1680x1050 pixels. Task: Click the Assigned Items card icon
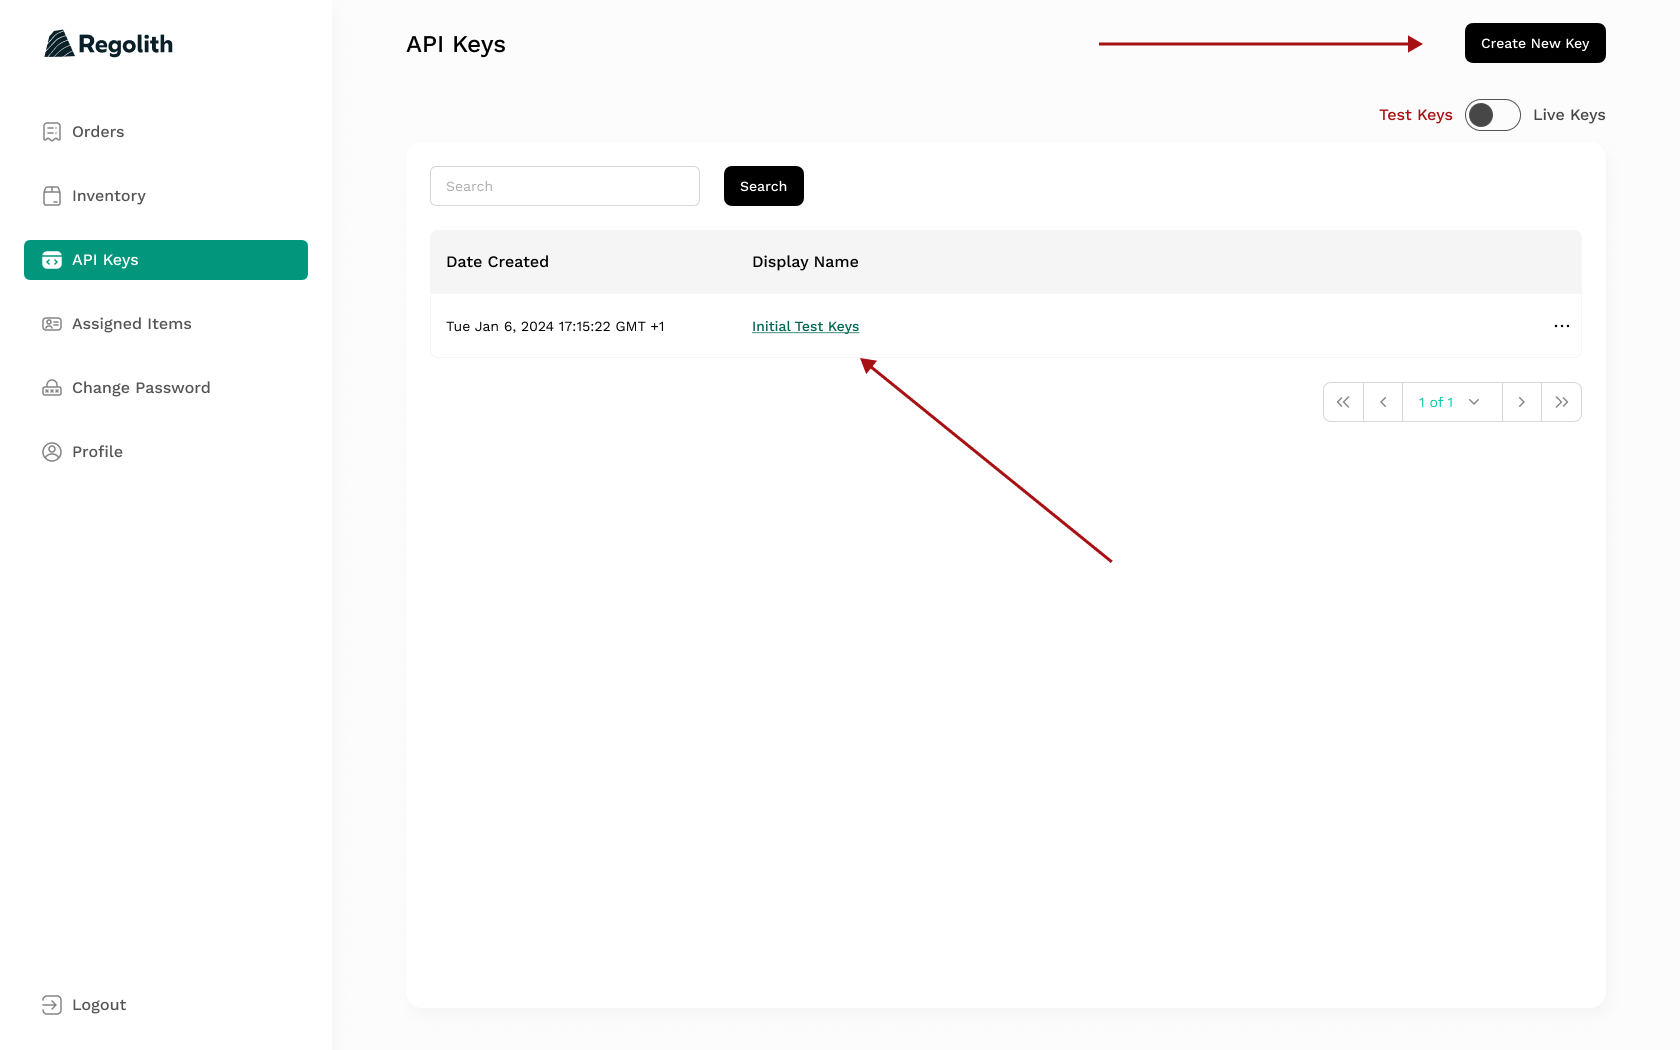click(x=52, y=324)
